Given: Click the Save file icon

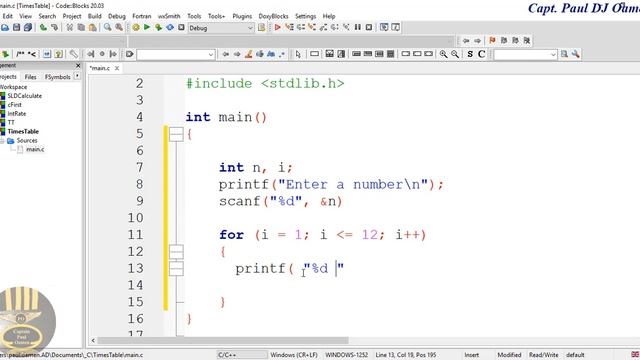Looking at the screenshot, I should [x=16, y=27].
